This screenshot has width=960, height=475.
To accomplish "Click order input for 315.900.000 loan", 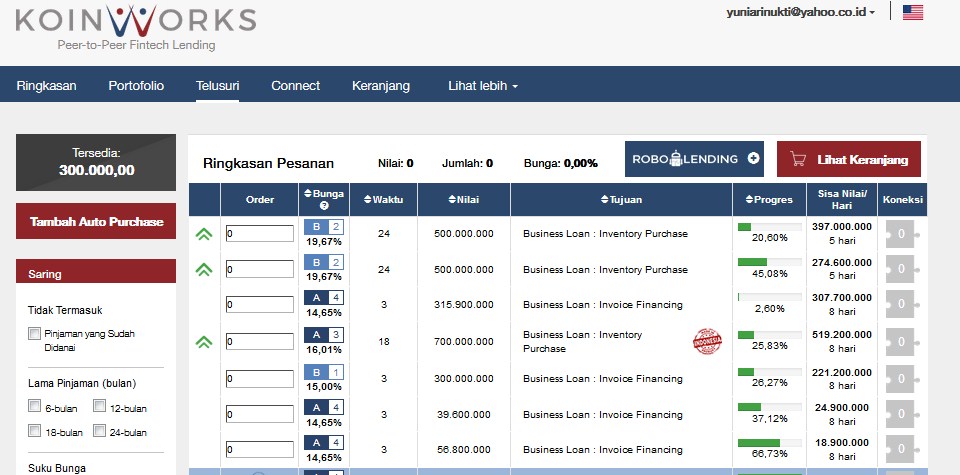I will (x=260, y=304).
